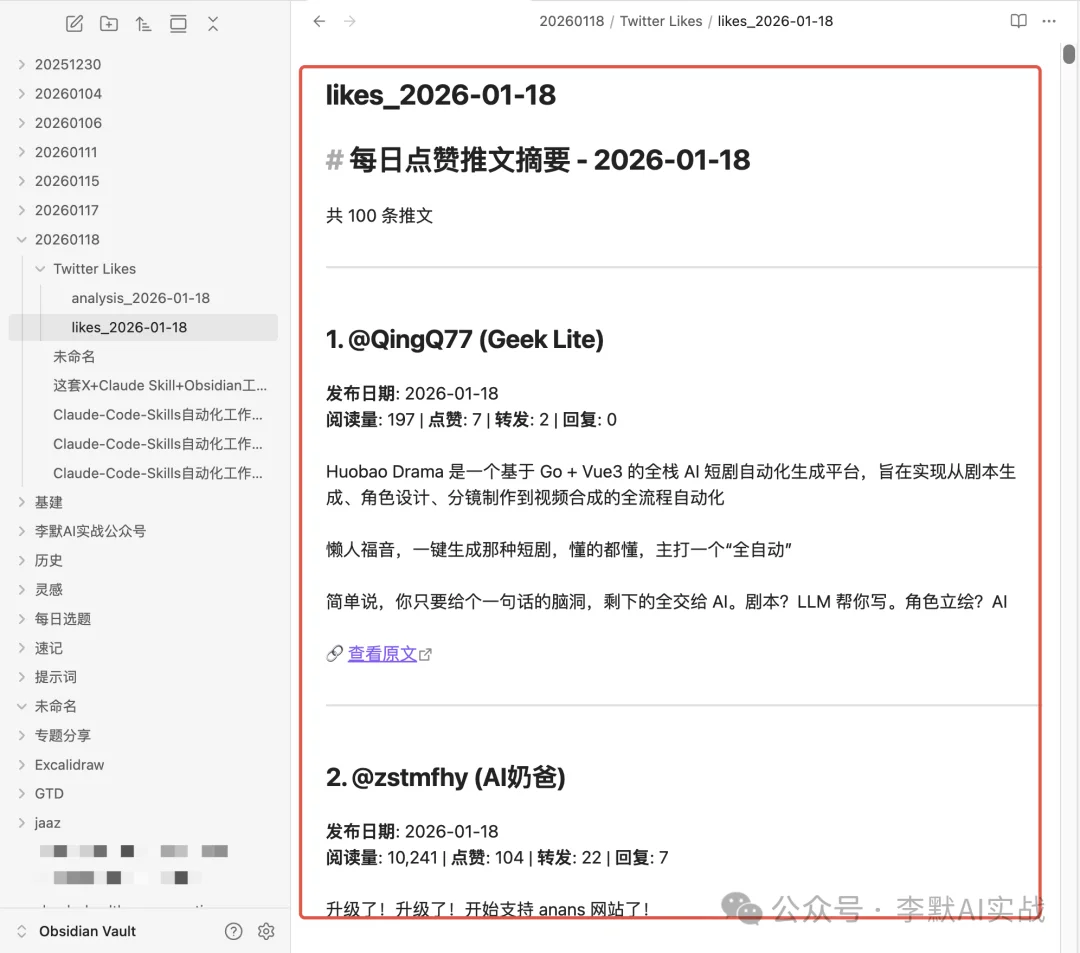Click the 20260118 breadcrumb in header
This screenshot has width=1080, height=953.
(571, 21)
